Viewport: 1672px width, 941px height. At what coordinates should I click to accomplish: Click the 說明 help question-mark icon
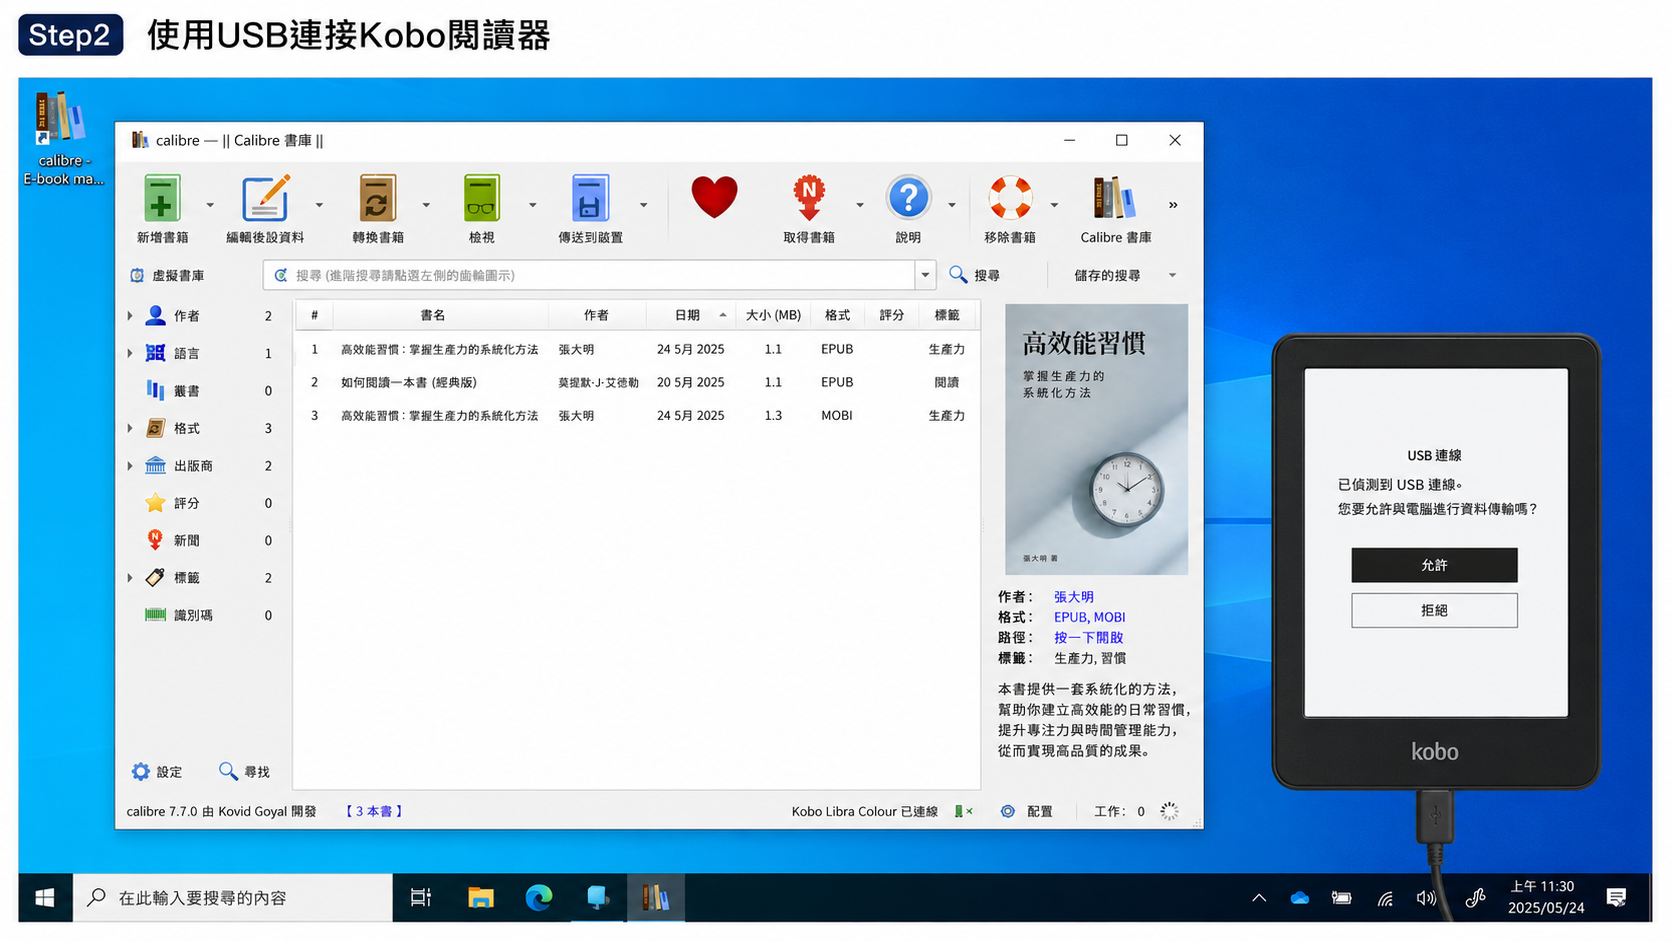pyautogui.click(x=908, y=198)
